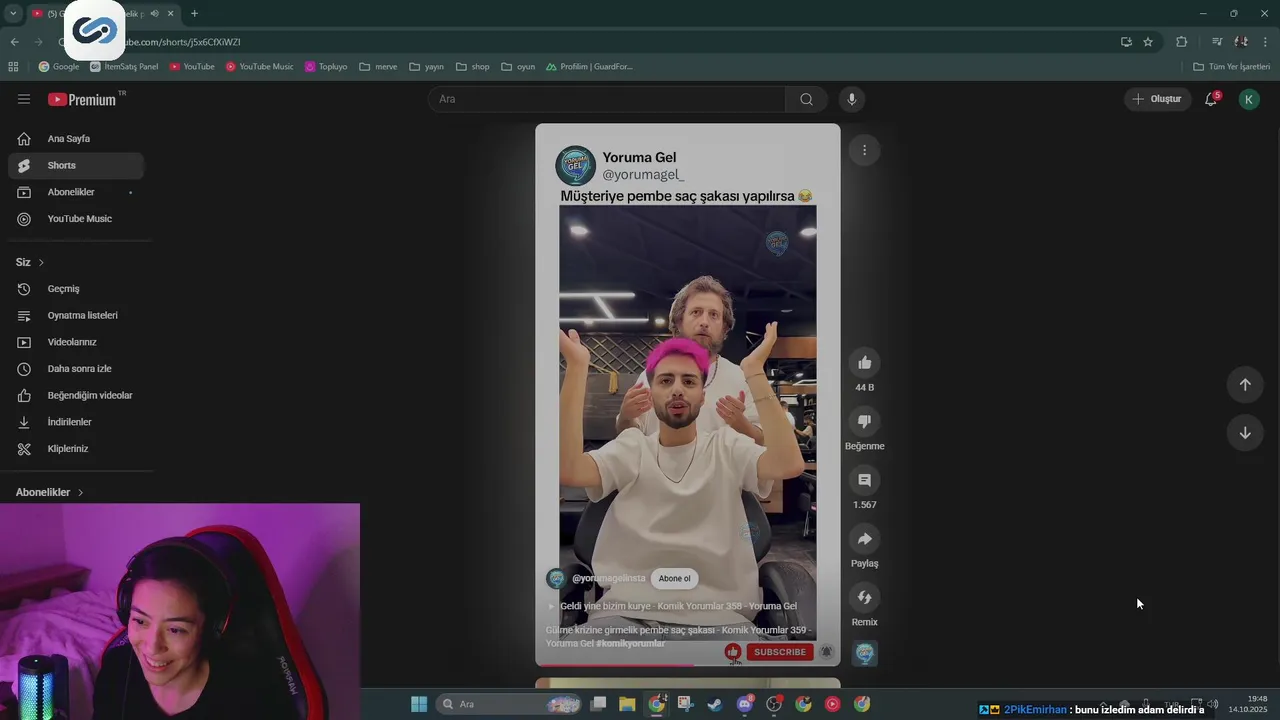Open a new browser tab
This screenshot has height=720, width=1280.
[194, 13]
